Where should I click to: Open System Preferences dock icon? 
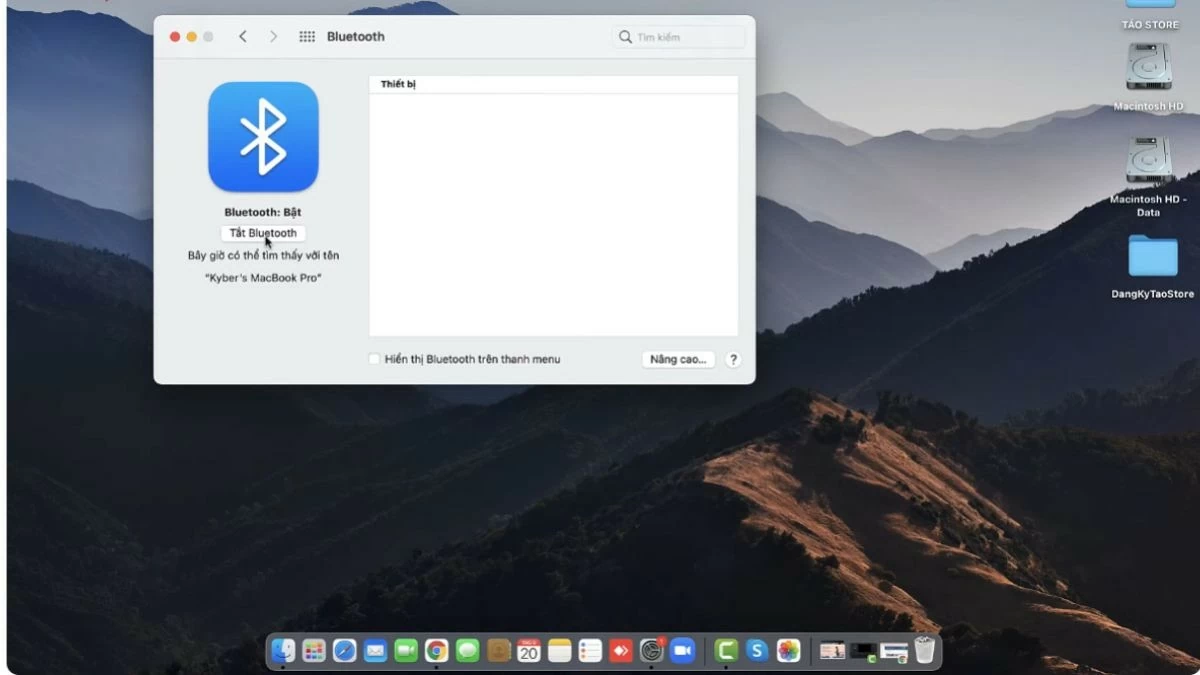(x=651, y=651)
